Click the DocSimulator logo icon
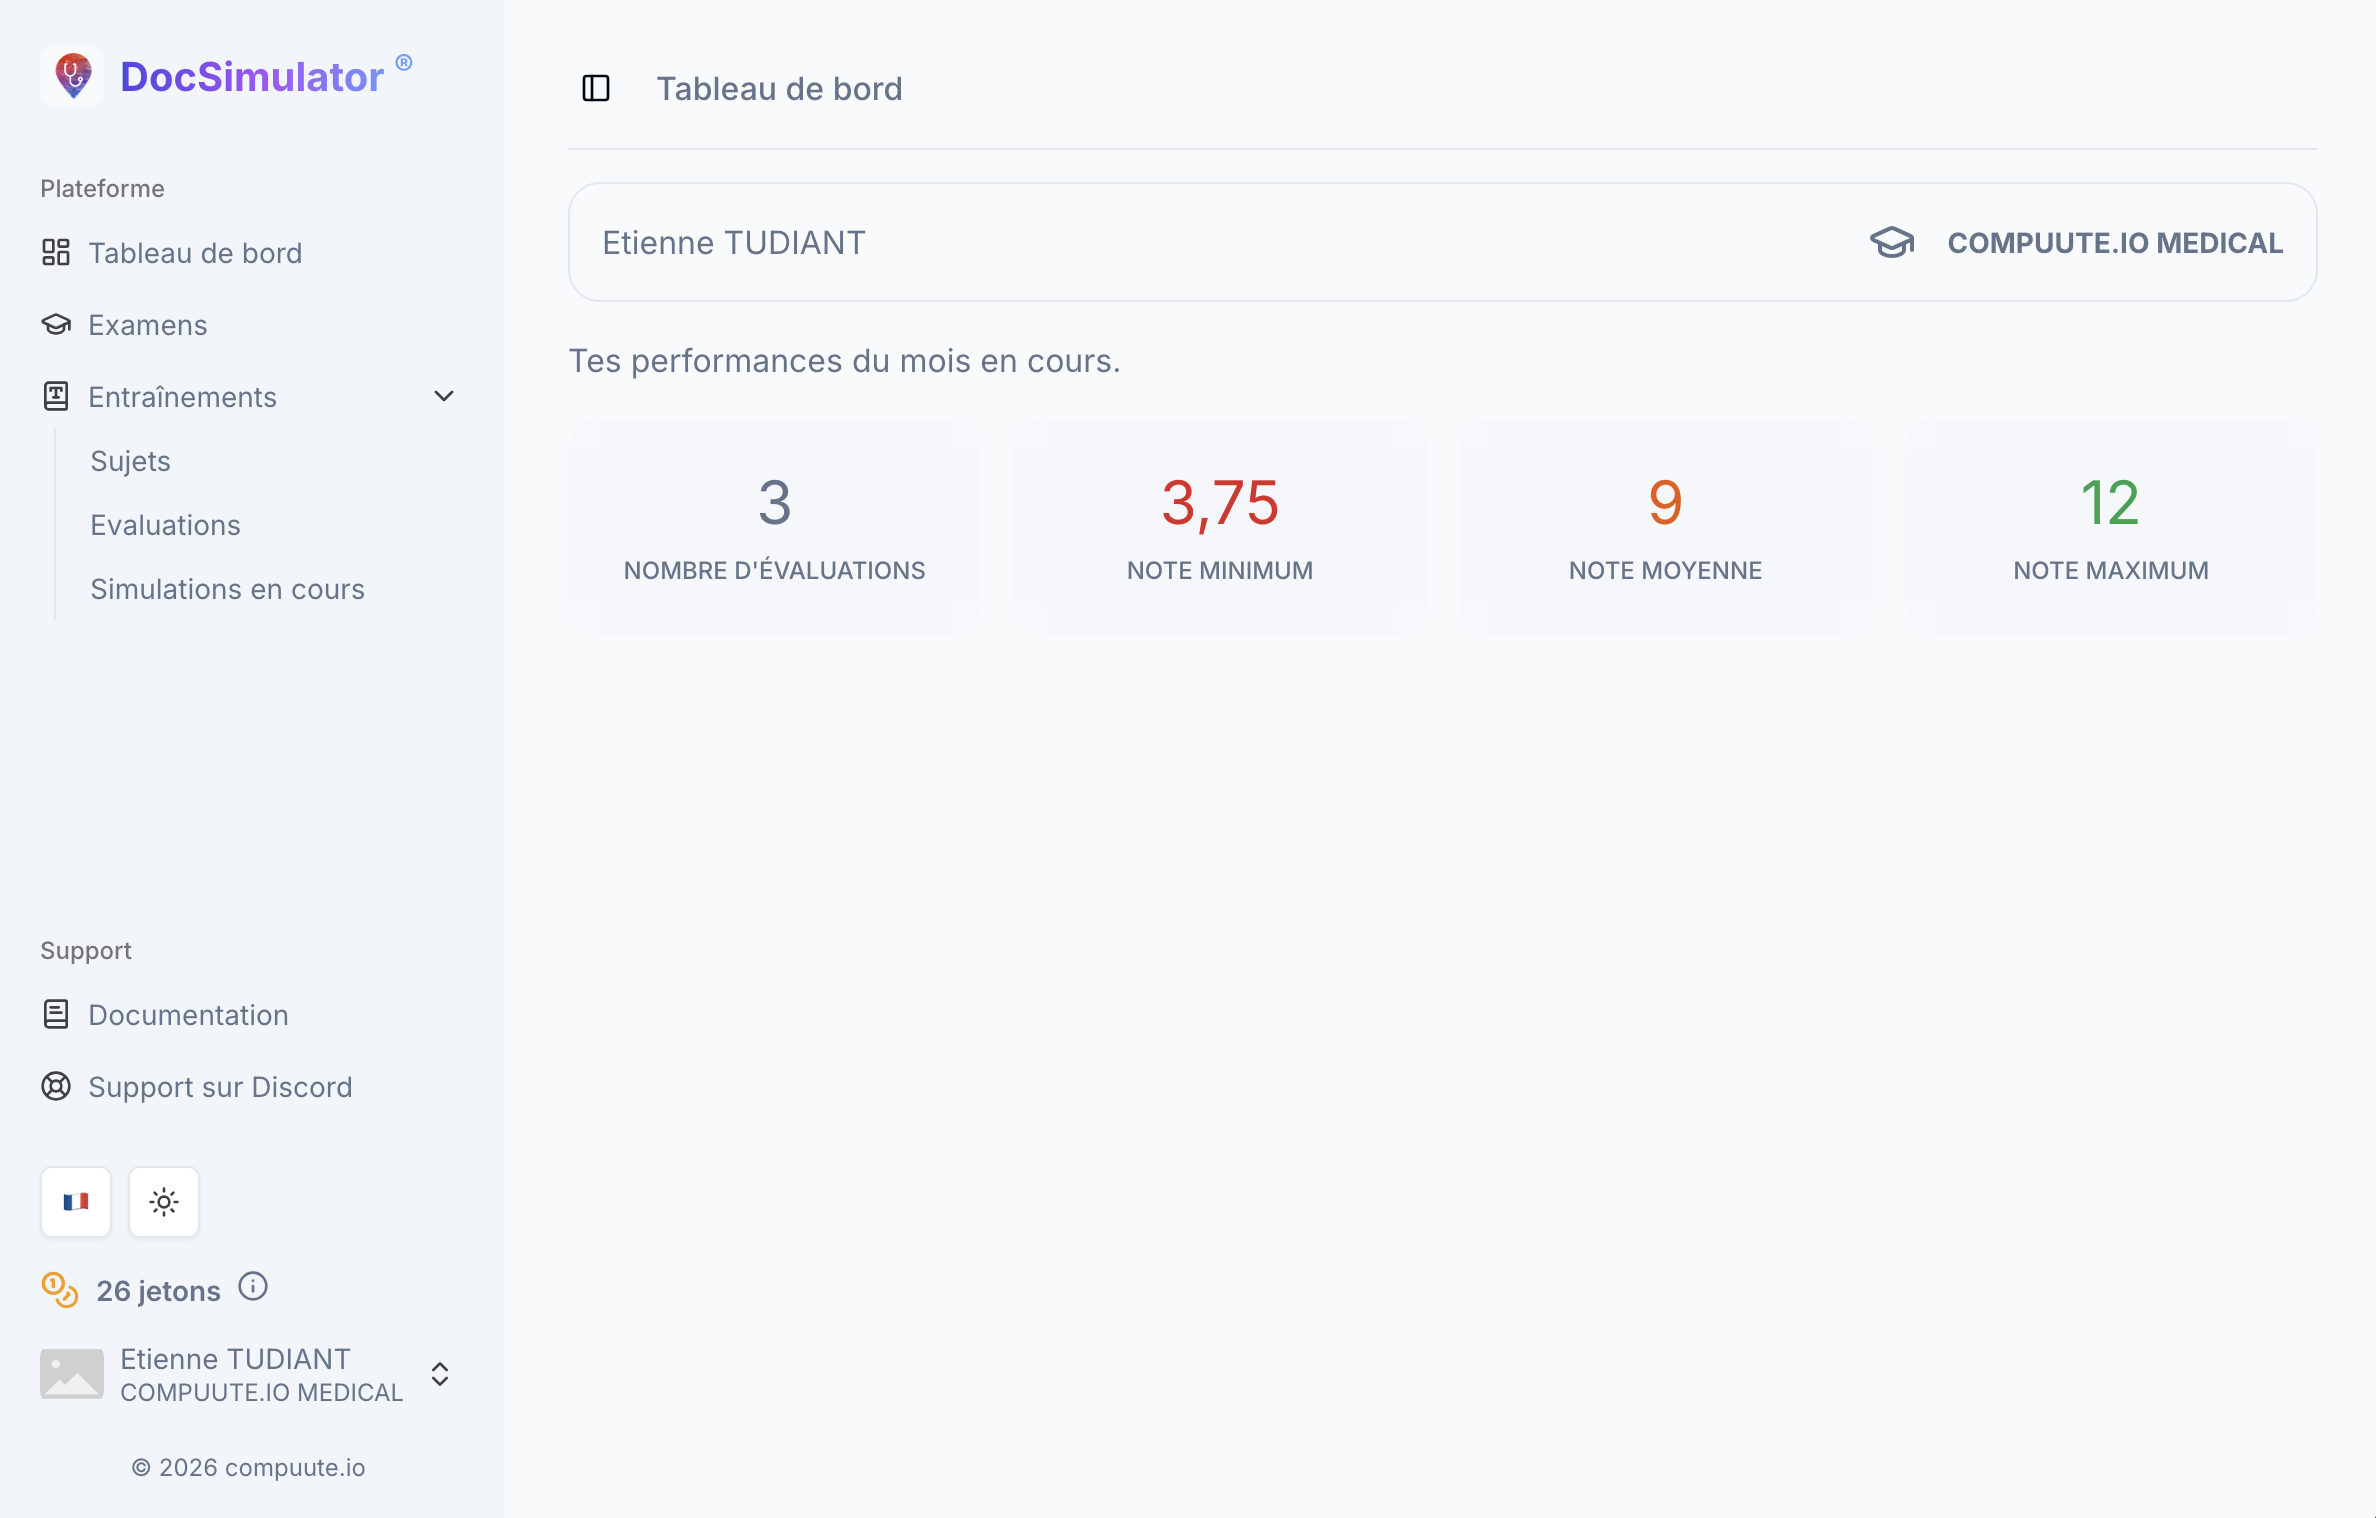2376x1518 pixels. point(72,76)
